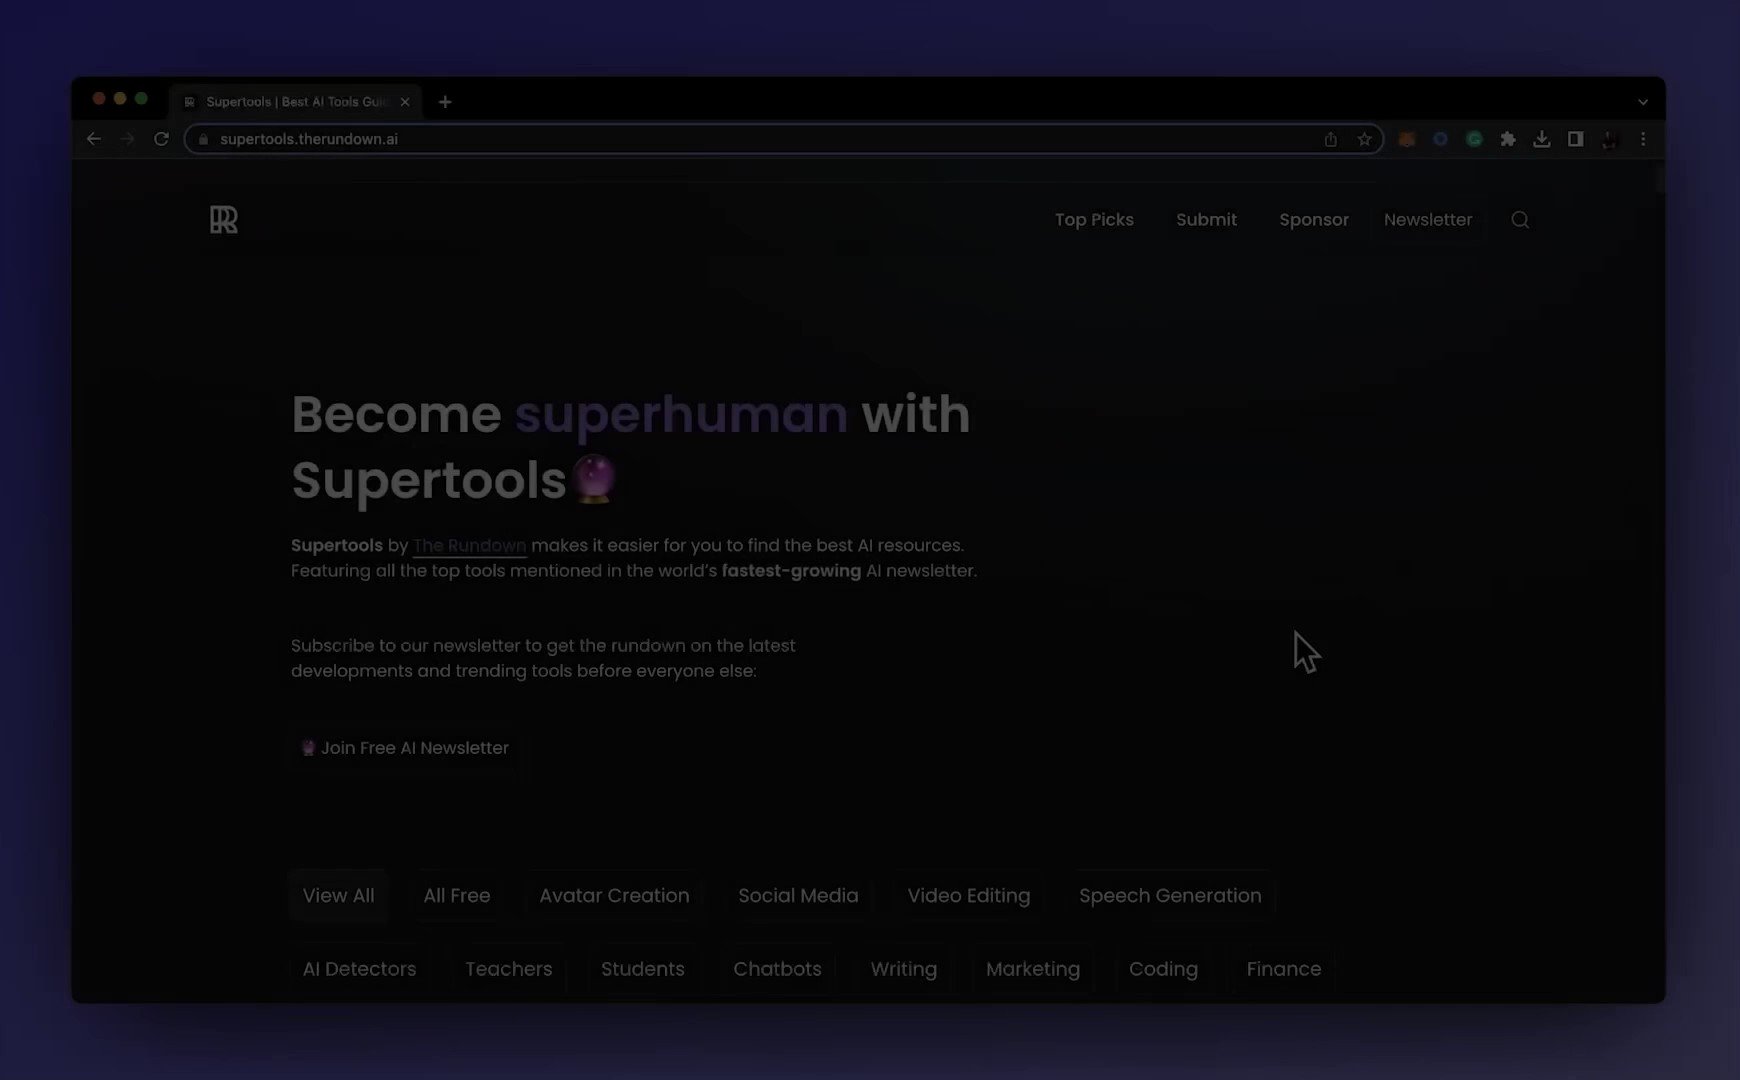Click the padlock icon in the address bar

click(x=202, y=139)
